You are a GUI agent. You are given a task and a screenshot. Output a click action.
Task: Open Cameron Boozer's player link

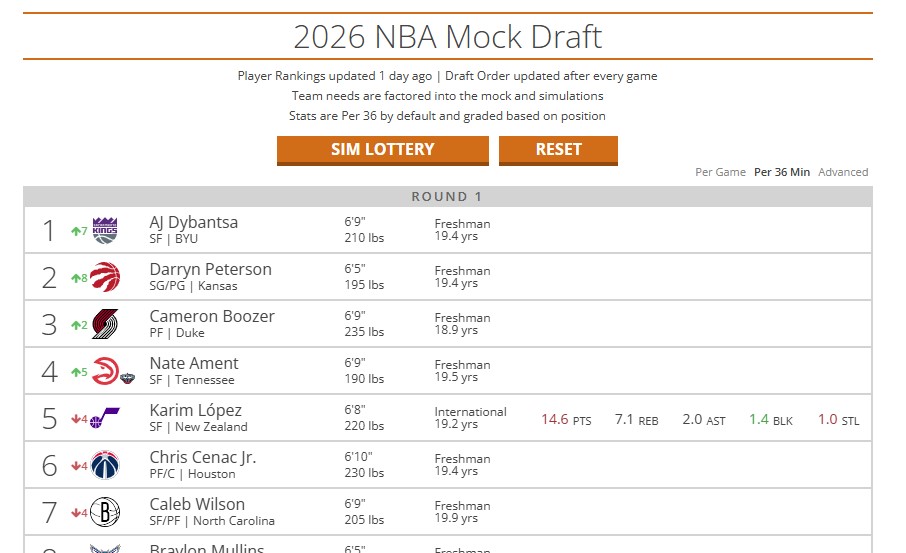(212, 316)
